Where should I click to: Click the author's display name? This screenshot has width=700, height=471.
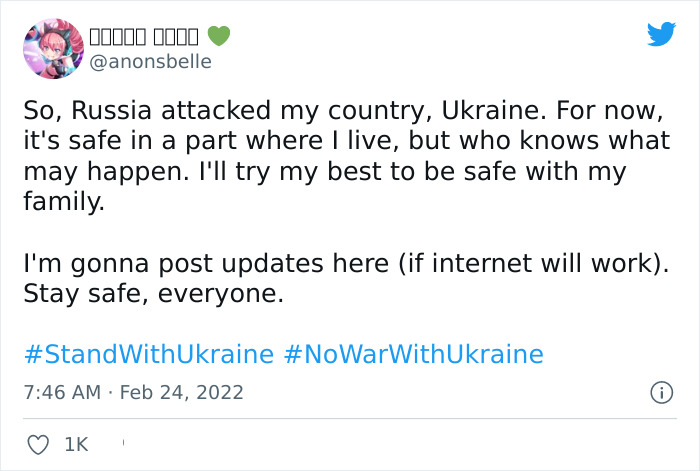point(144,36)
